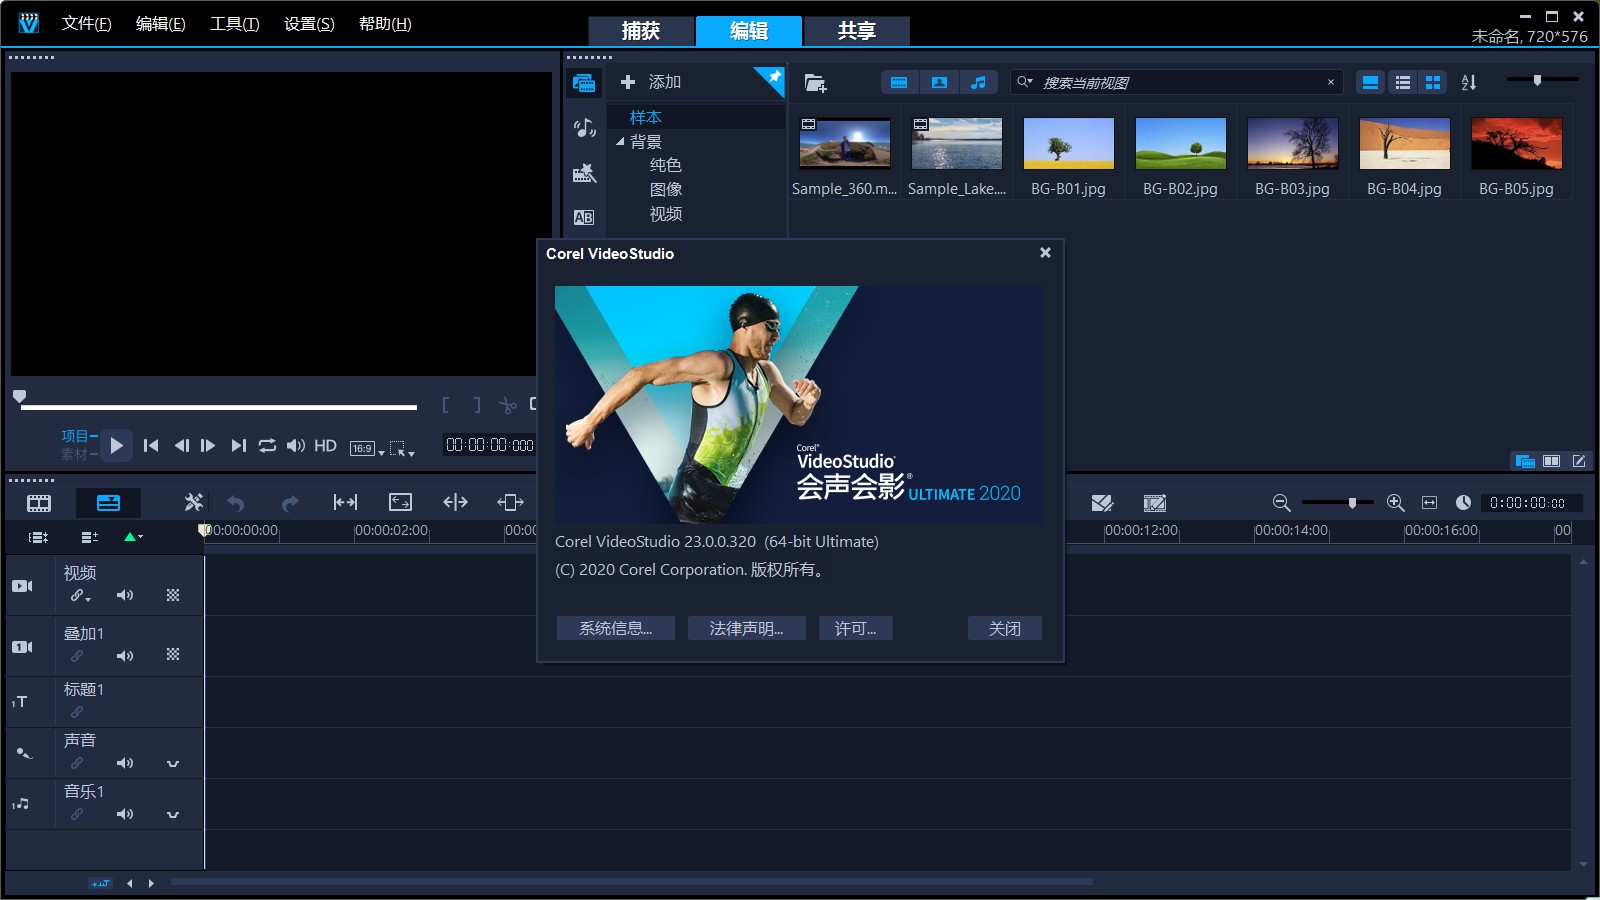Click the 关闭 button in about dialog
1600x900 pixels.
tap(1004, 628)
